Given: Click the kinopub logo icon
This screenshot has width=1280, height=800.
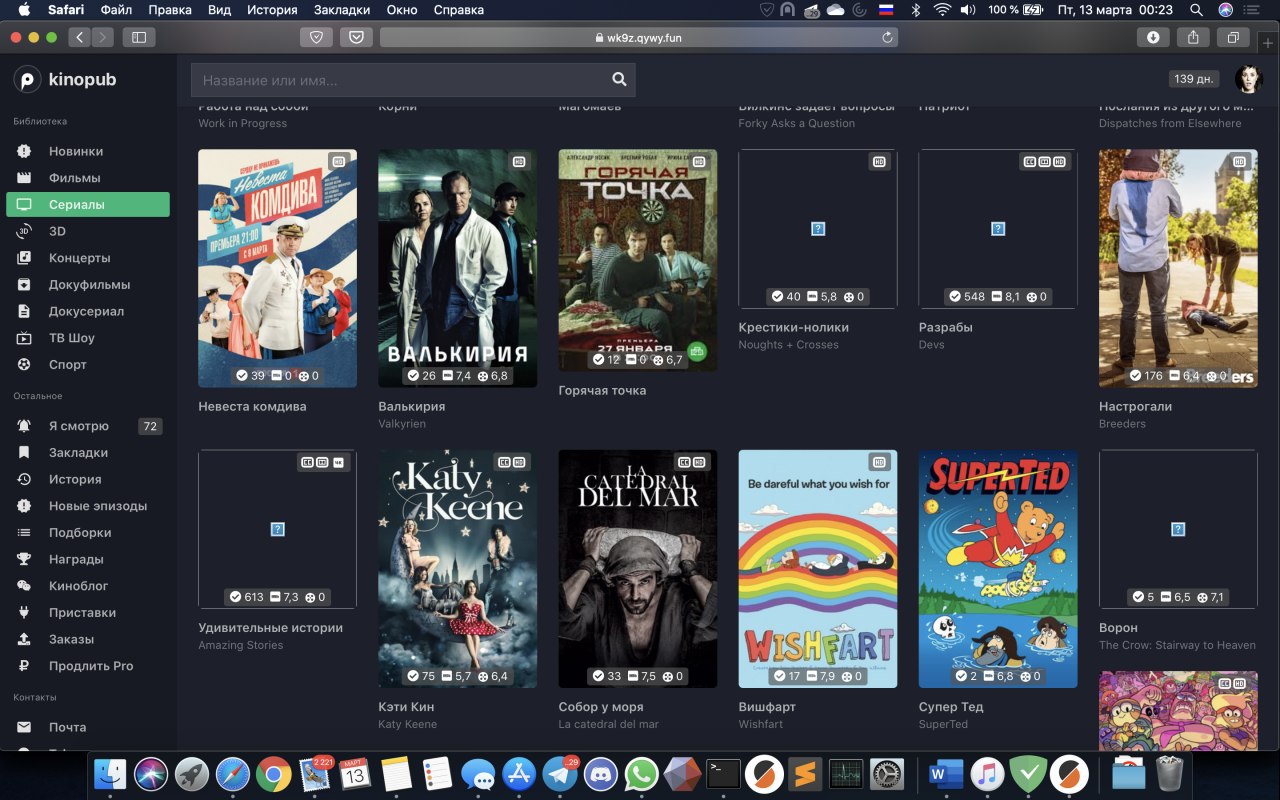Looking at the screenshot, I should [27, 79].
